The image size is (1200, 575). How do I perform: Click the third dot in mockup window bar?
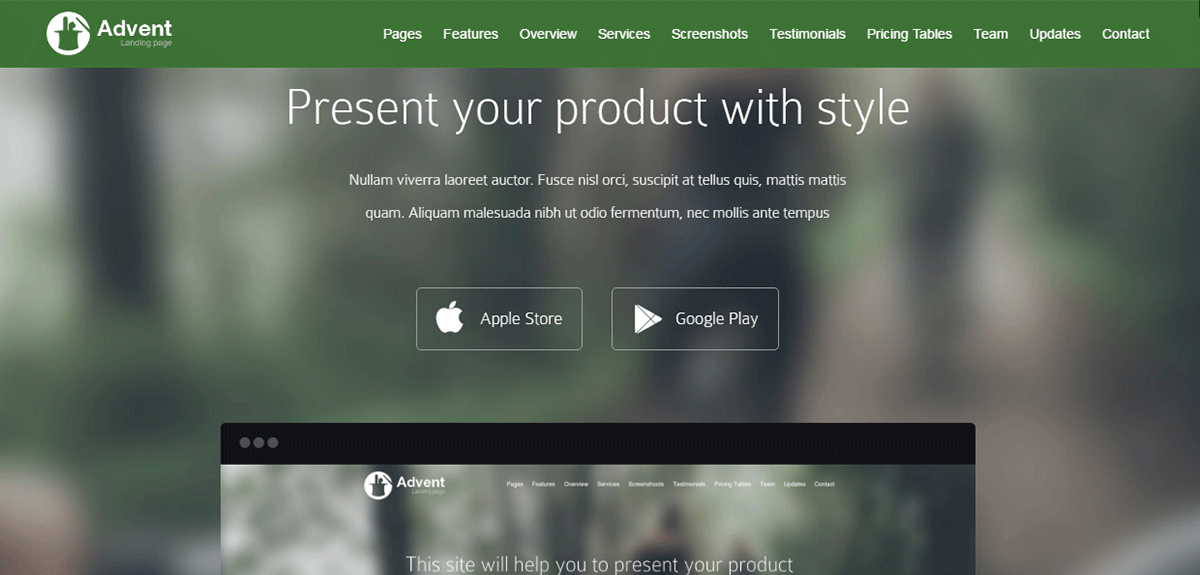[x=272, y=442]
